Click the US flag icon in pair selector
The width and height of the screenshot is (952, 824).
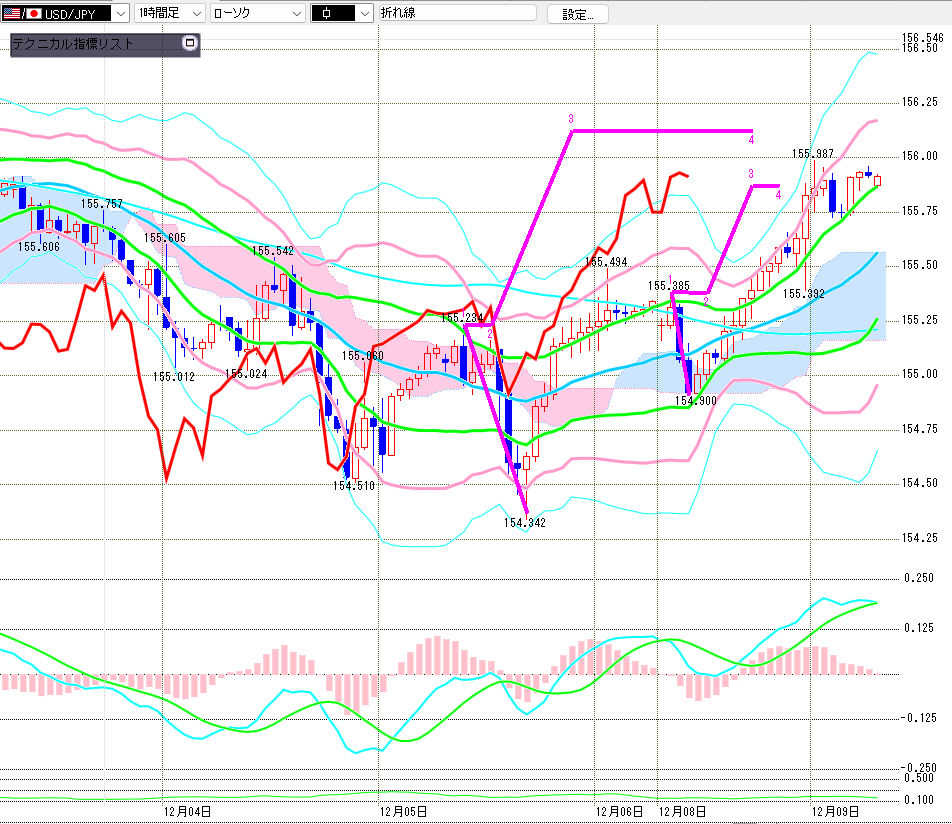11,14
